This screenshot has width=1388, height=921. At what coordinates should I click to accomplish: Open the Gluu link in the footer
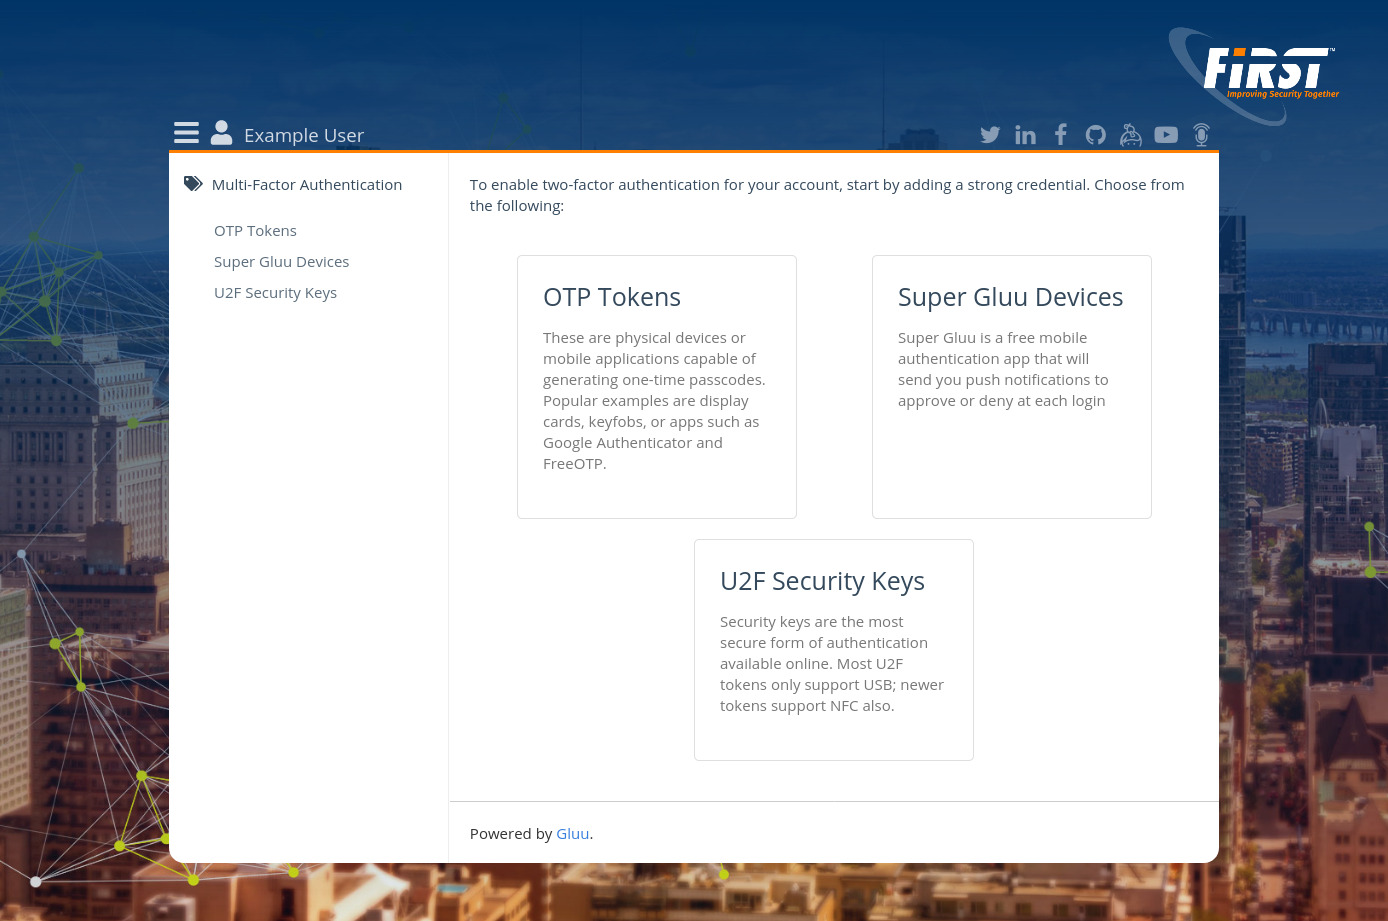(x=572, y=833)
